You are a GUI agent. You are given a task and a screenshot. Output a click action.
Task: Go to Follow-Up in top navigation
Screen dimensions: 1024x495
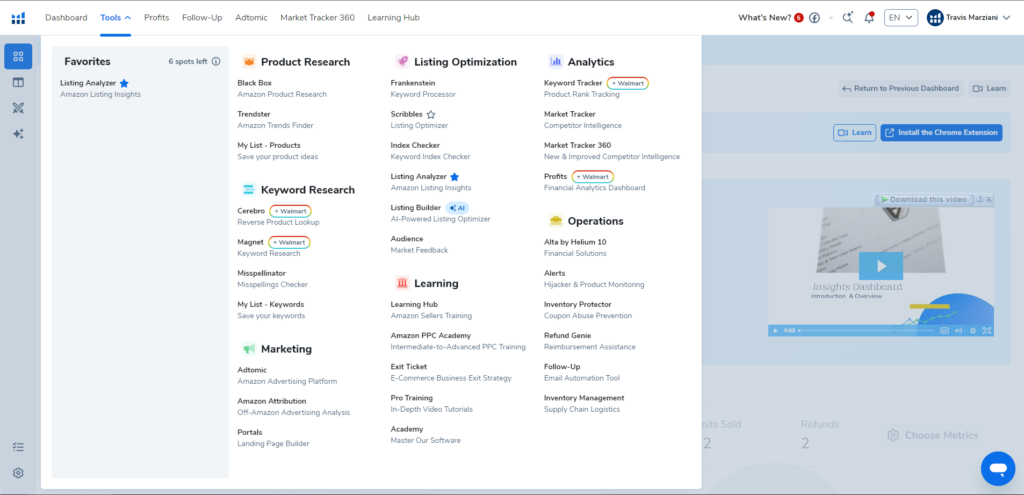(202, 18)
